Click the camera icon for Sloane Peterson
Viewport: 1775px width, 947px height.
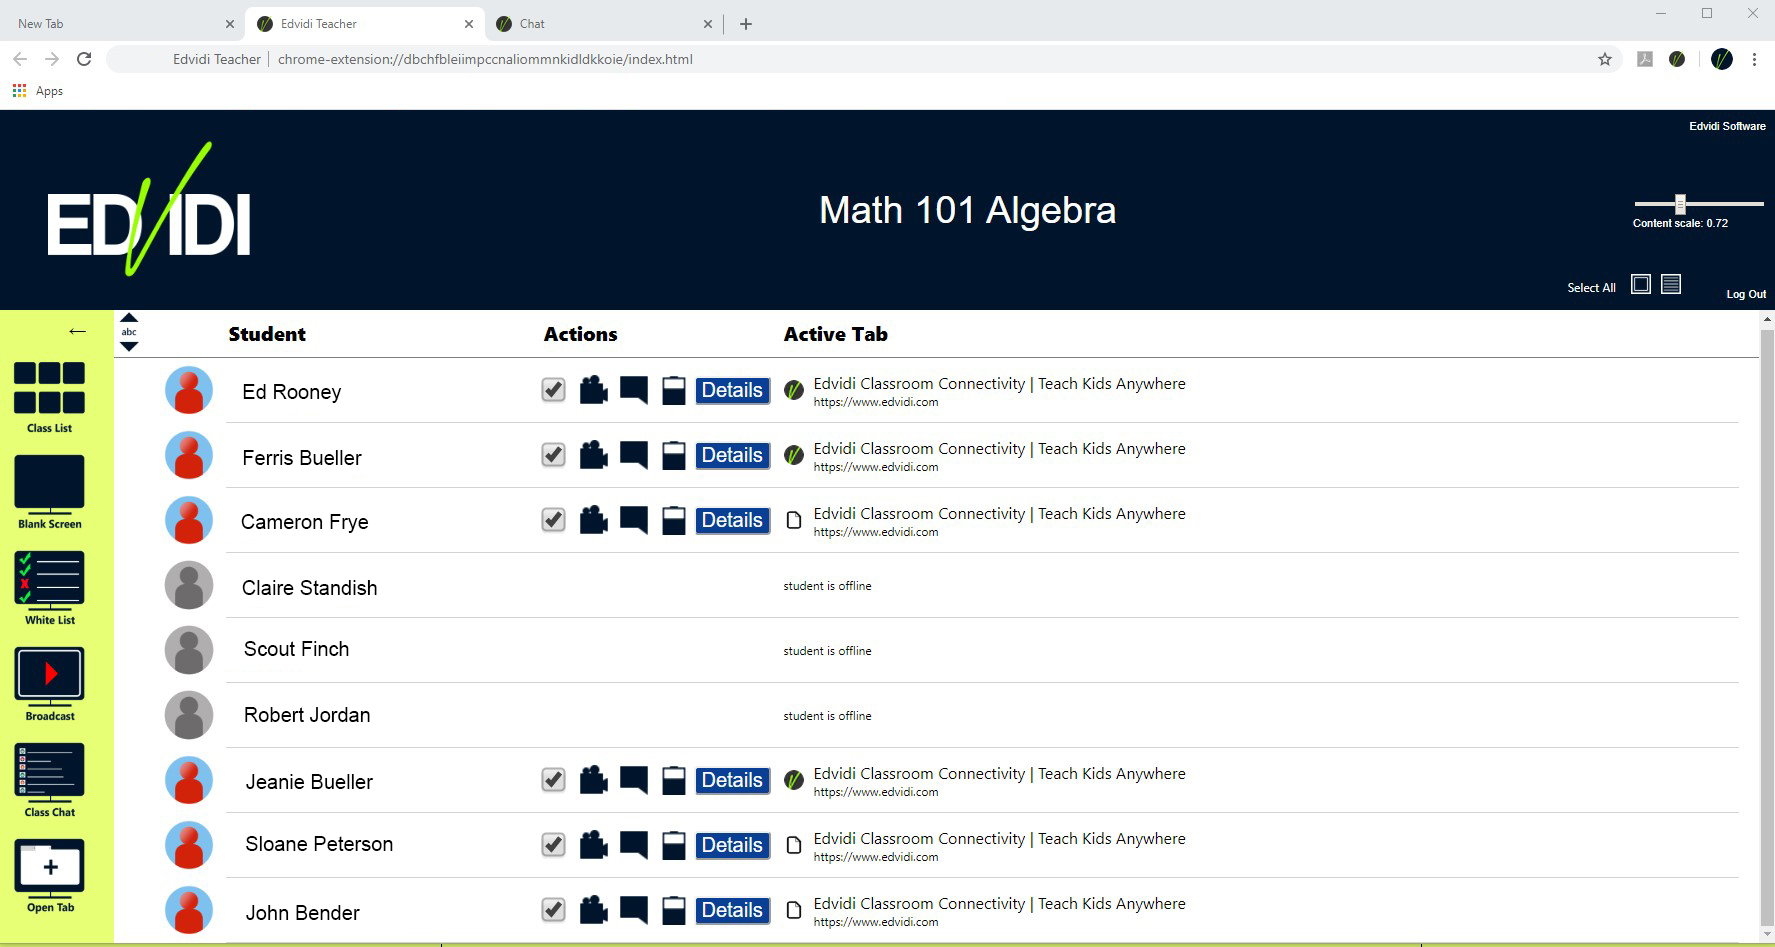pos(594,845)
